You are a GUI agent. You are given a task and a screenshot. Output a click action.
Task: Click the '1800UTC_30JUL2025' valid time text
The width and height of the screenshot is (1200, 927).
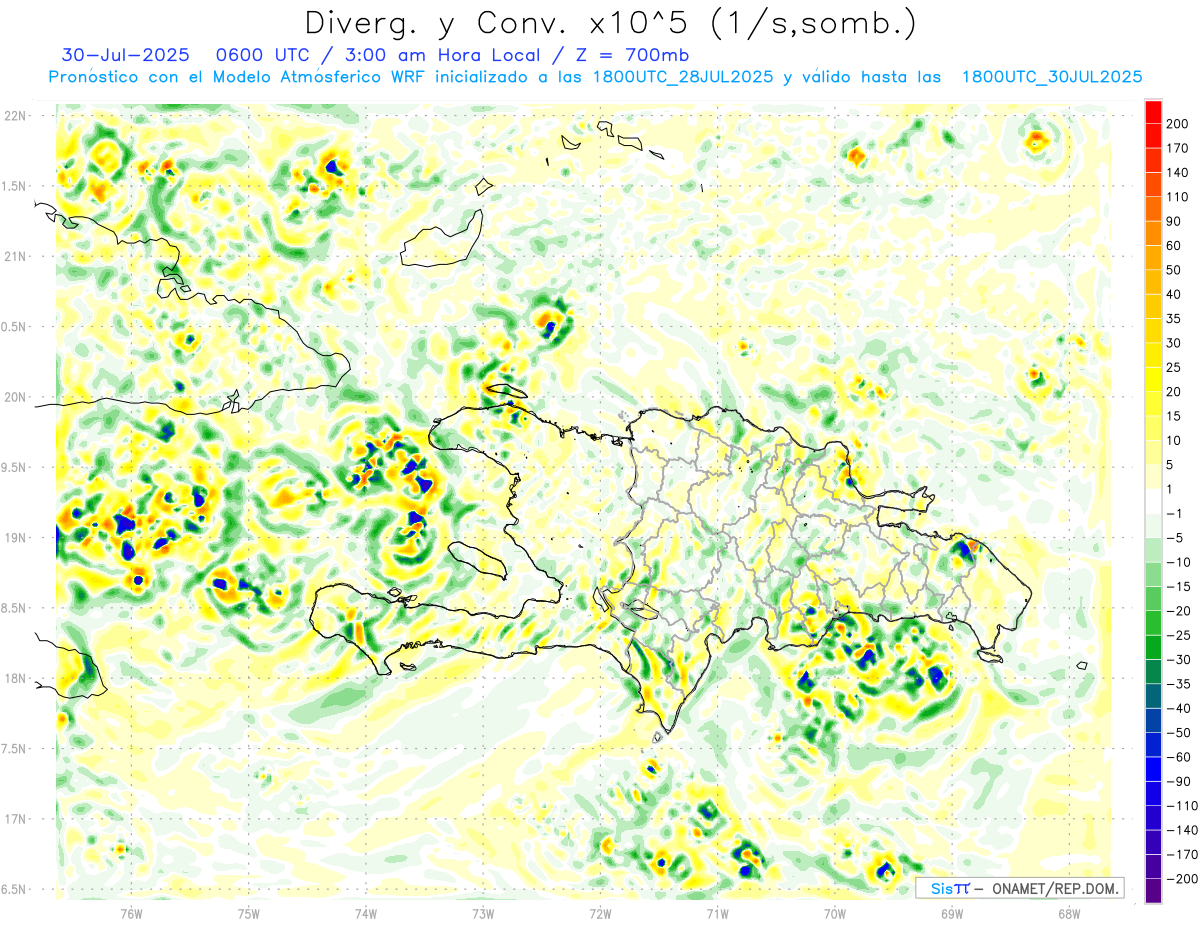1051,77
